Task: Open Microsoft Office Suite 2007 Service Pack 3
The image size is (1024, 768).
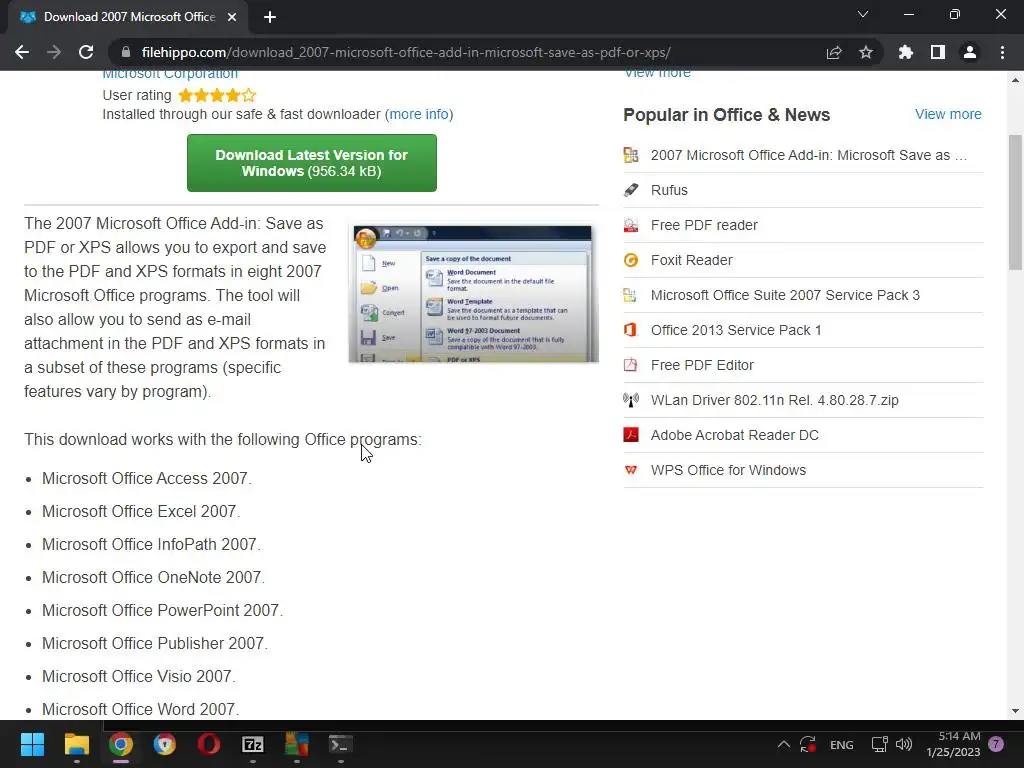Action: [x=785, y=295]
